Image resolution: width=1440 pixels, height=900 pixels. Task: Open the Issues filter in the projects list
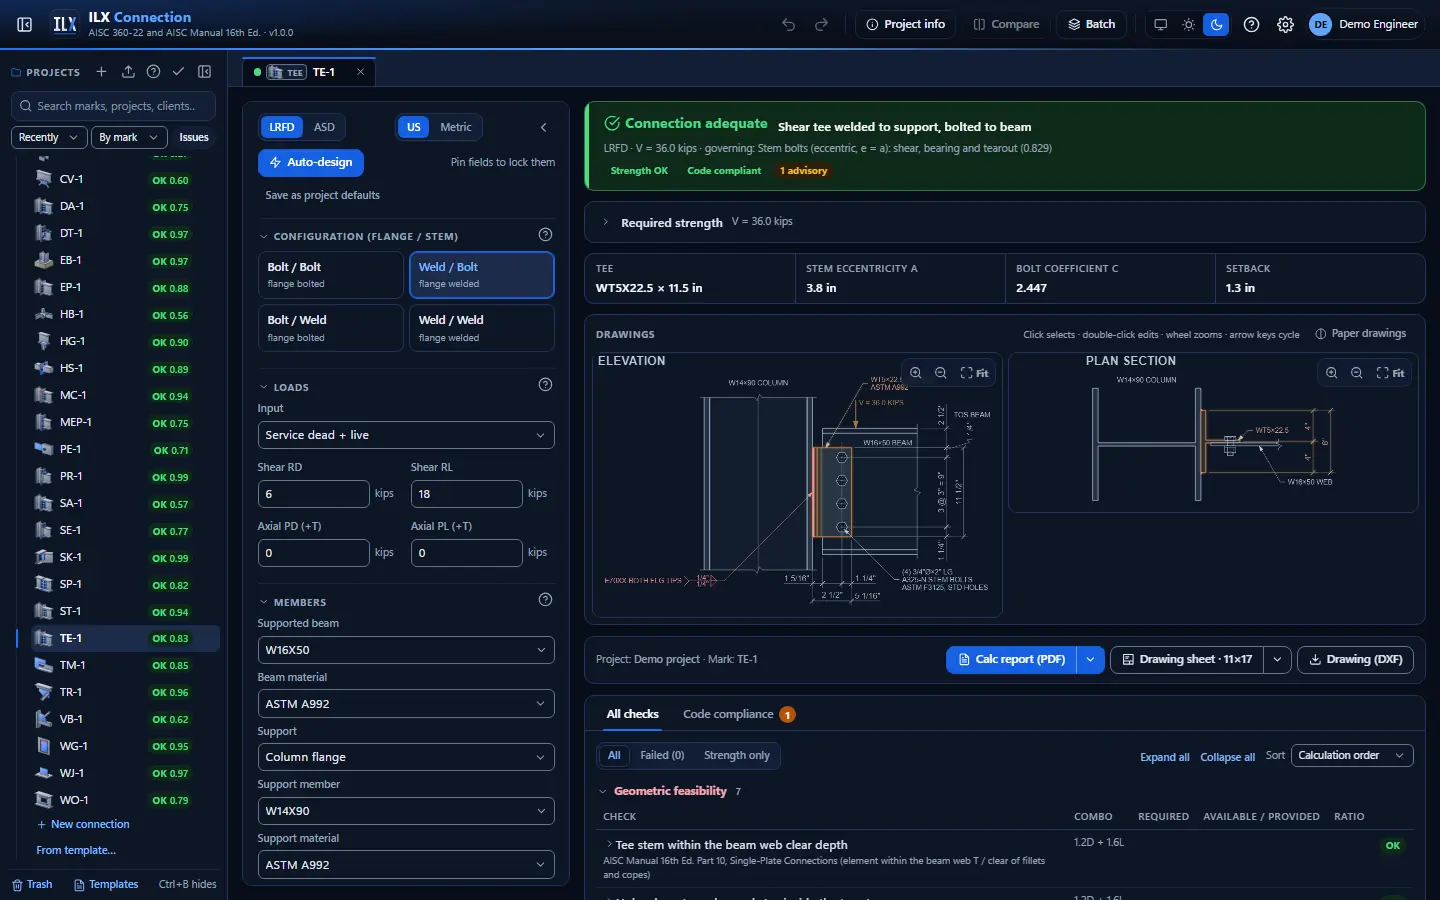194,137
